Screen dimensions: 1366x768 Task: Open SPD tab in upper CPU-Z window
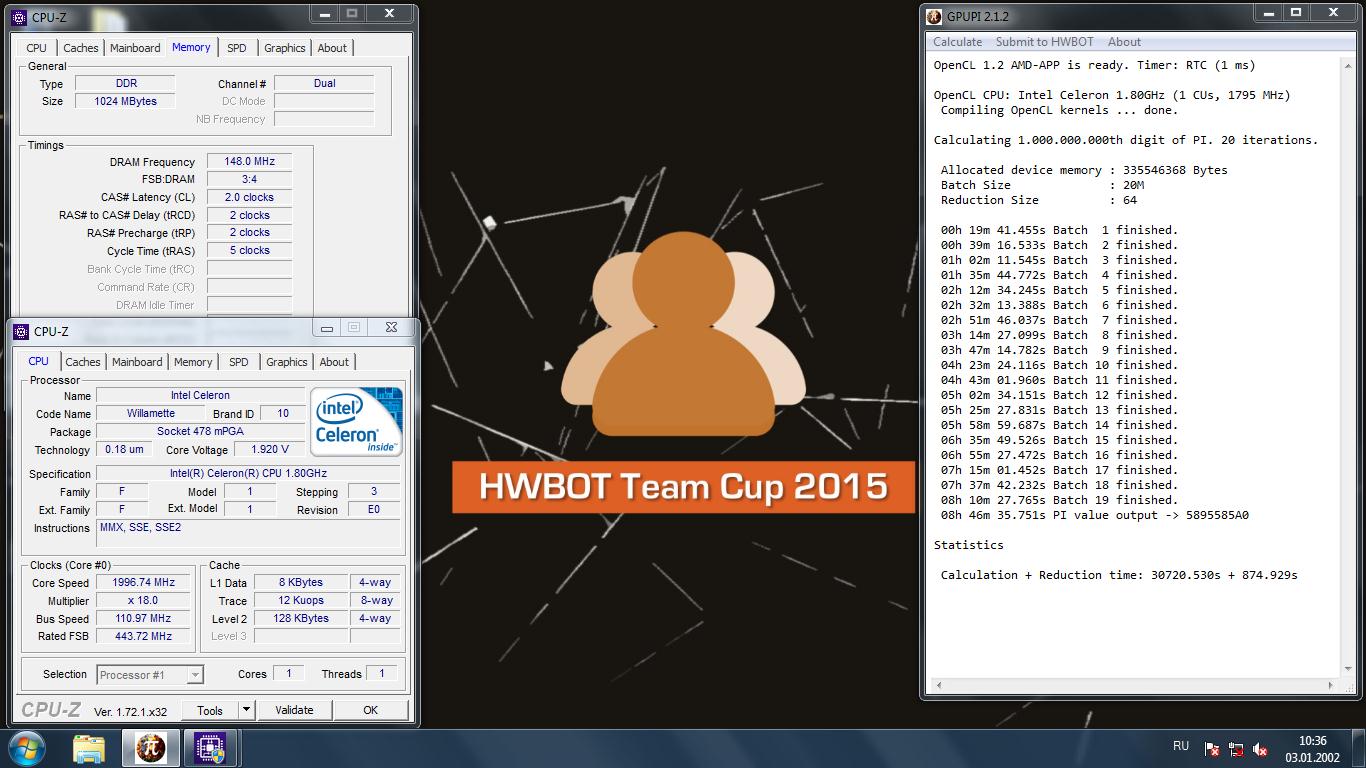[x=236, y=48]
